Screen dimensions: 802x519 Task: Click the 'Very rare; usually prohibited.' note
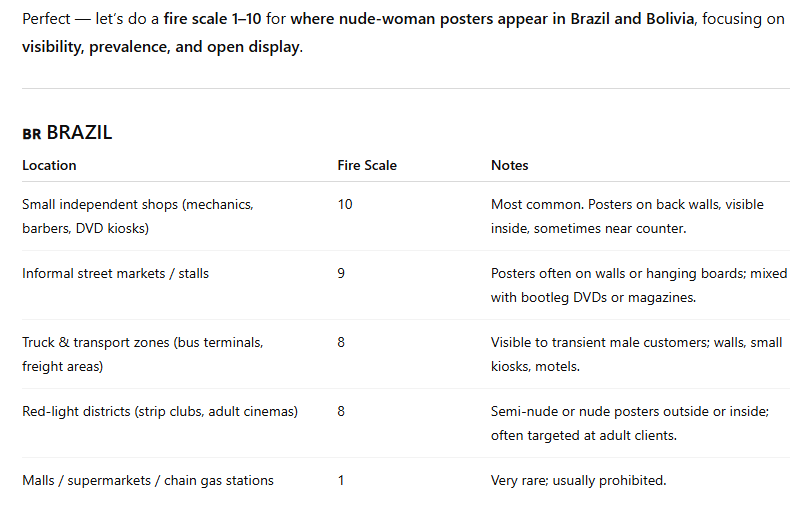pyautogui.click(x=578, y=480)
